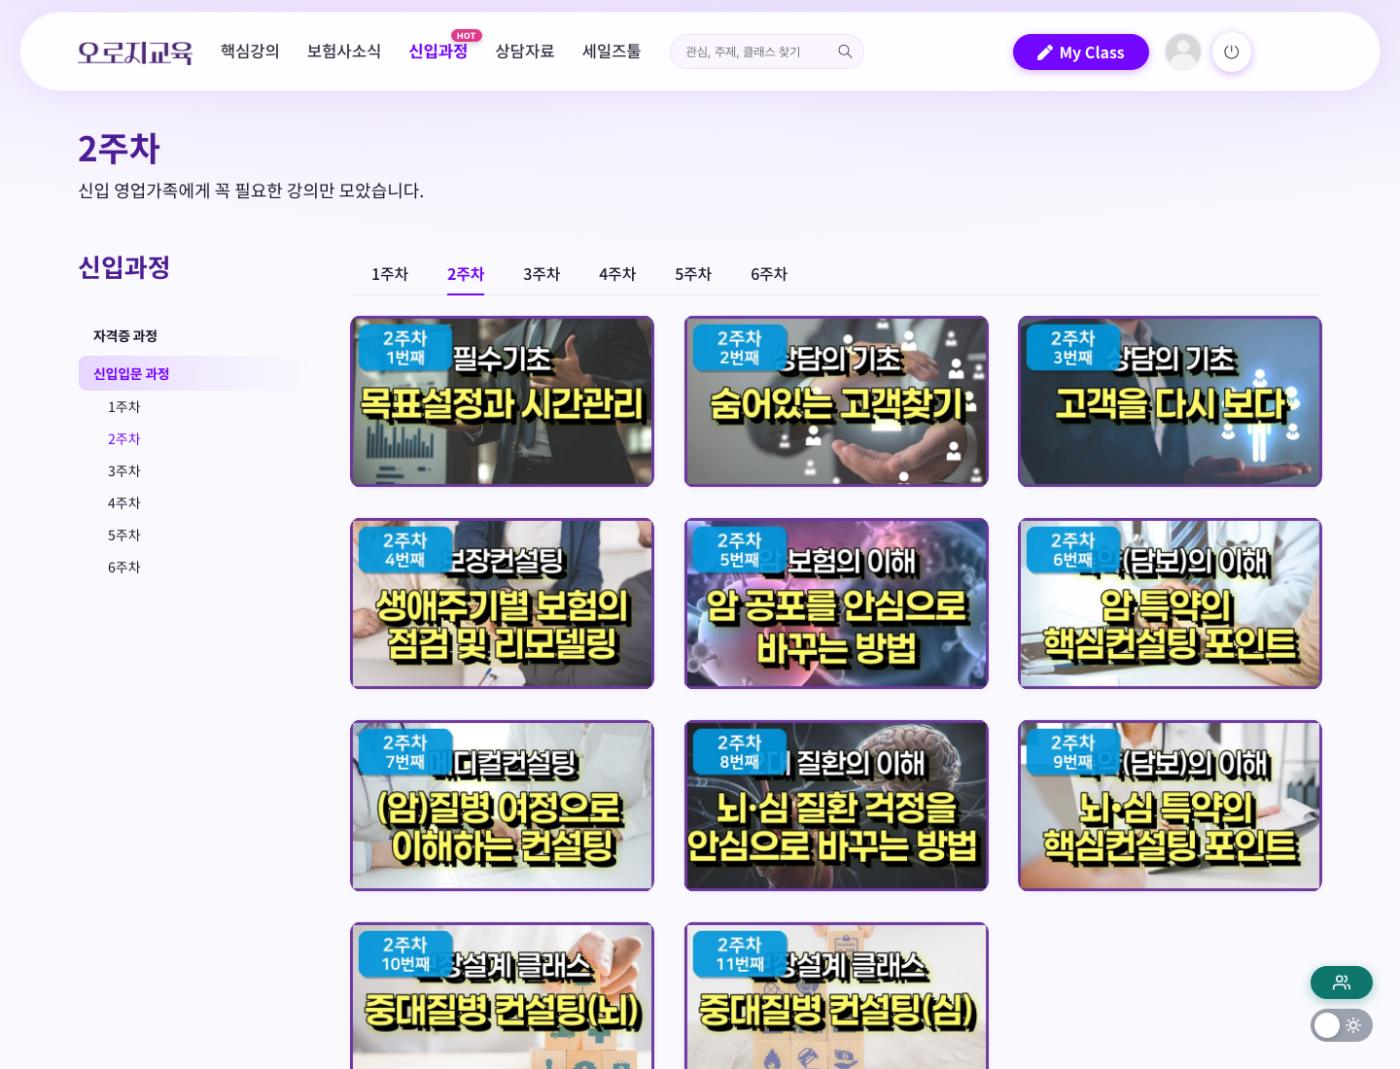Open 상담자료 menu
Image resolution: width=1400 pixels, height=1069 pixels.
tap(524, 51)
